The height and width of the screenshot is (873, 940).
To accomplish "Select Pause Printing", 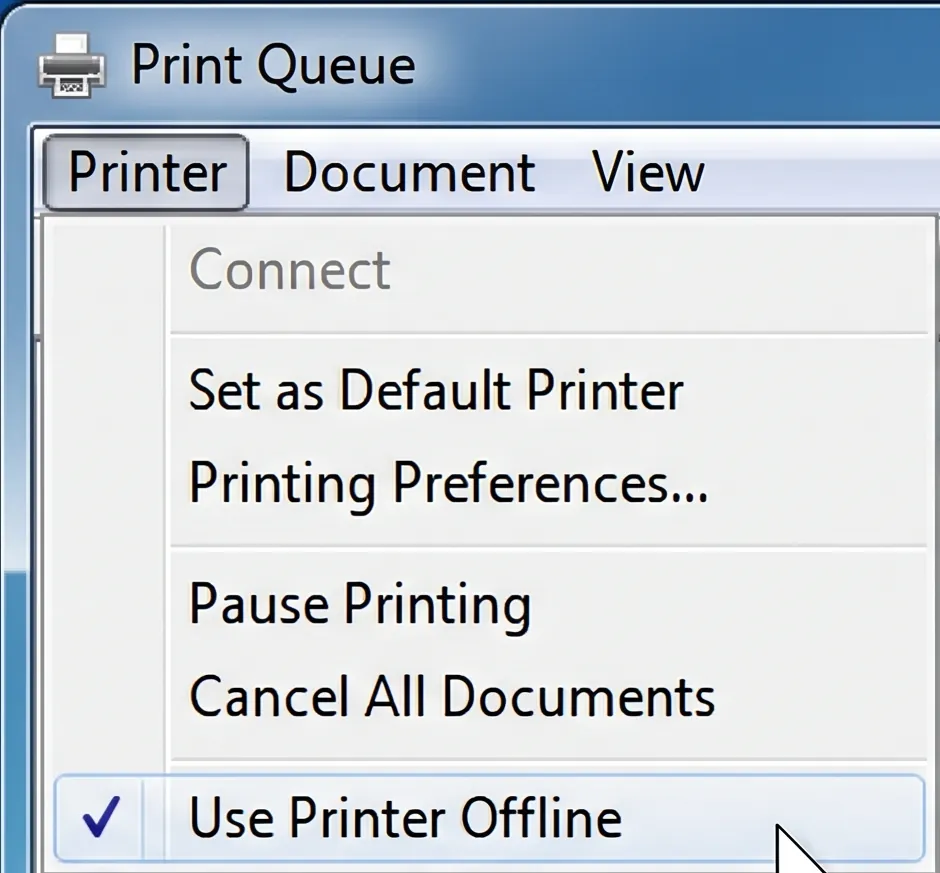I will tap(489, 604).
